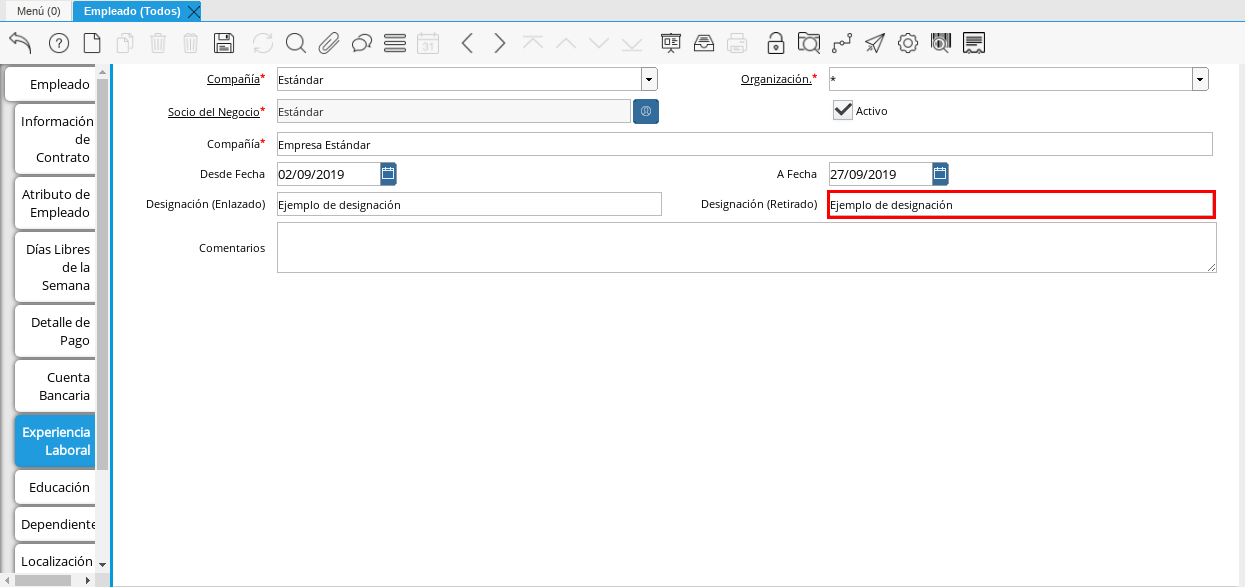Click the Refresh circular arrows icon
The image size is (1245, 587).
point(263,43)
